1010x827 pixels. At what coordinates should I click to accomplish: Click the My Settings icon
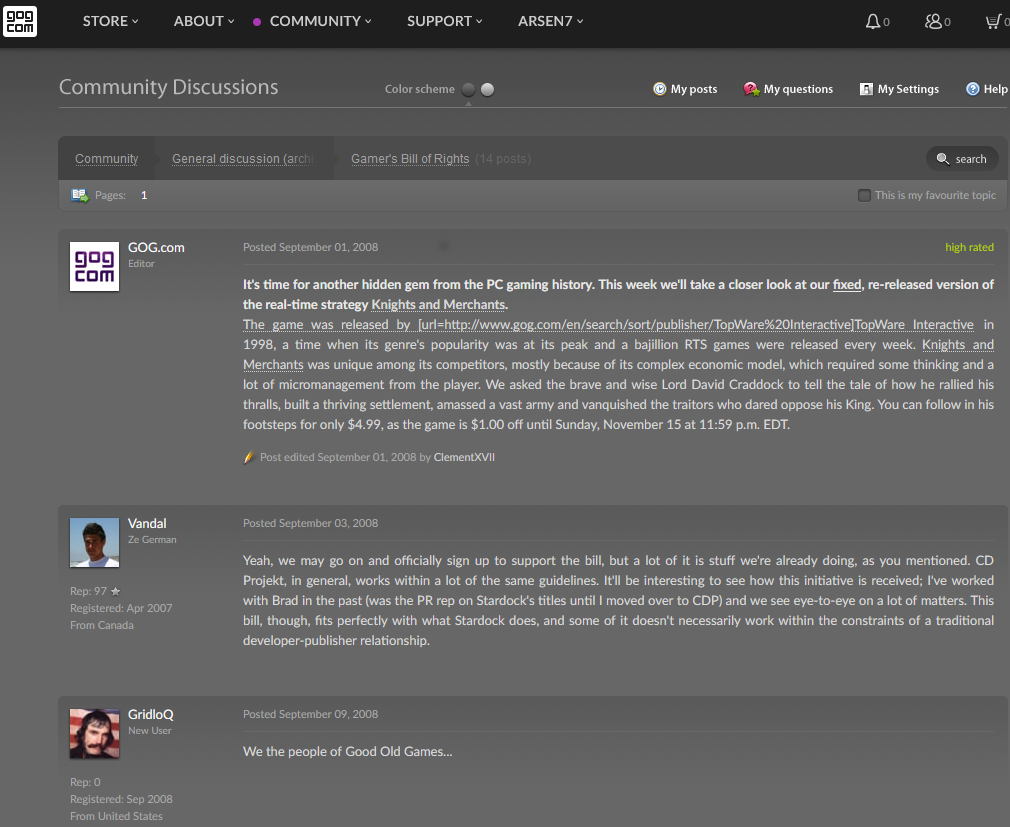tap(866, 89)
